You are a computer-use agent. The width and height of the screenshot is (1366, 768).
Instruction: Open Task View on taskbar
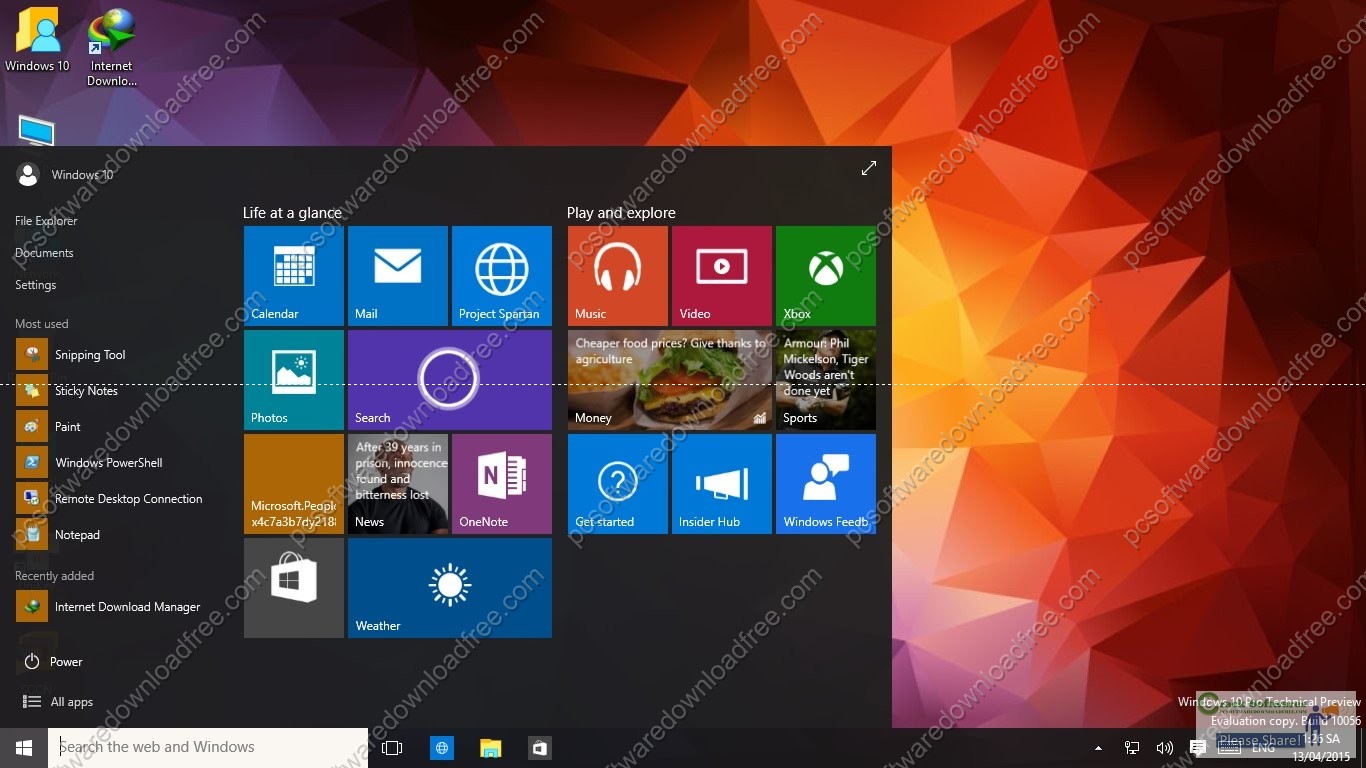pos(392,748)
